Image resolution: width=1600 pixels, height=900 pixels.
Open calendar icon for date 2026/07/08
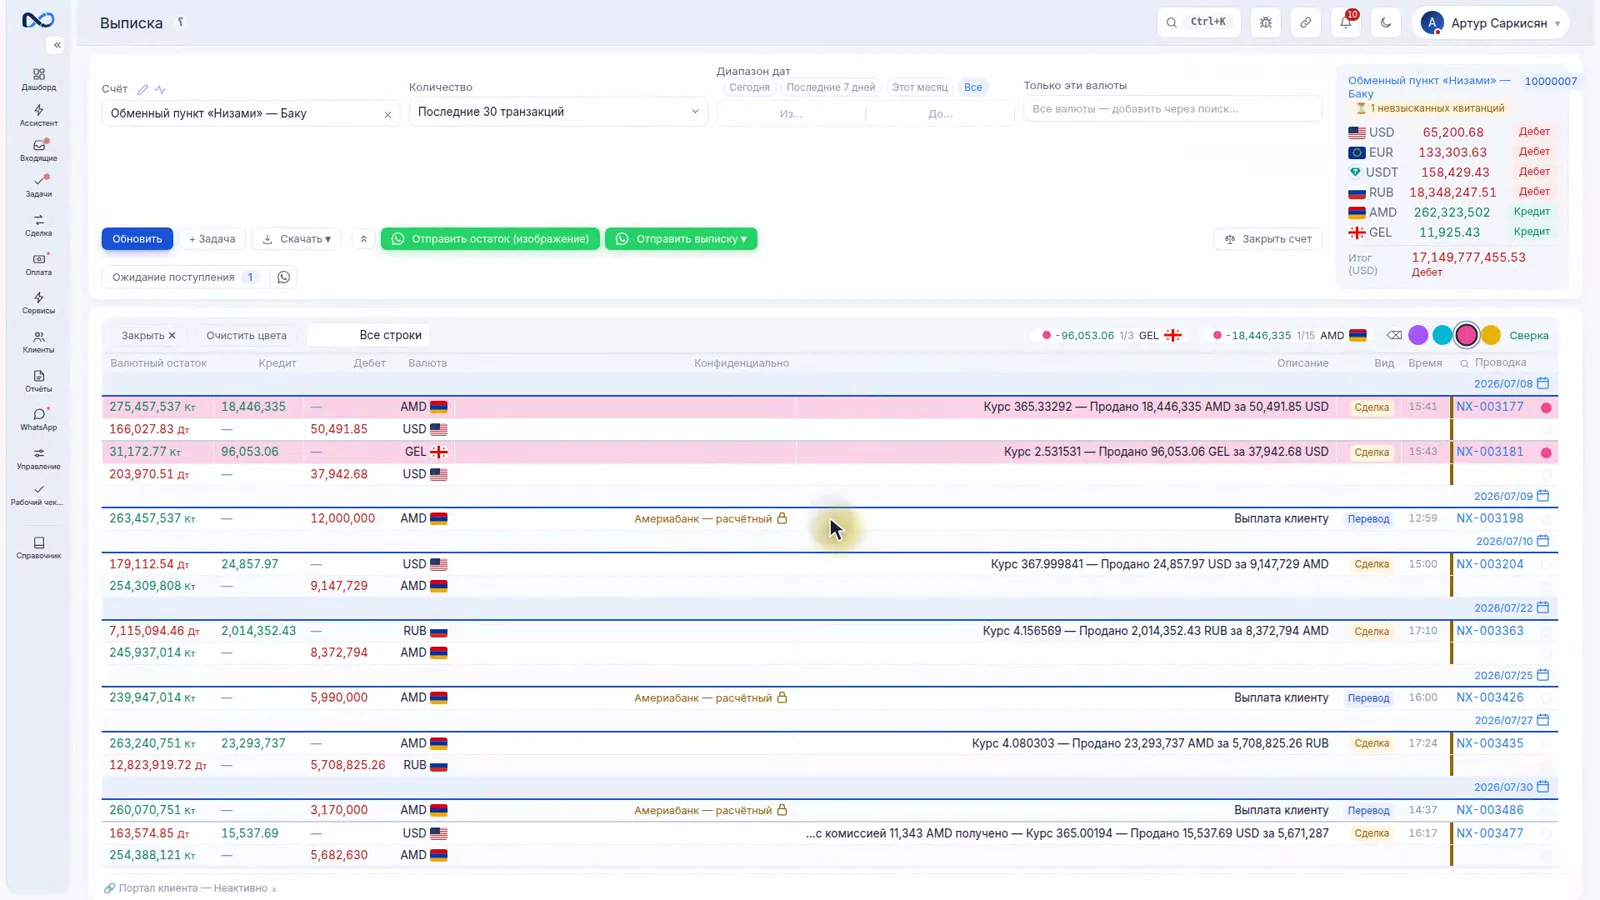coord(1543,383)
